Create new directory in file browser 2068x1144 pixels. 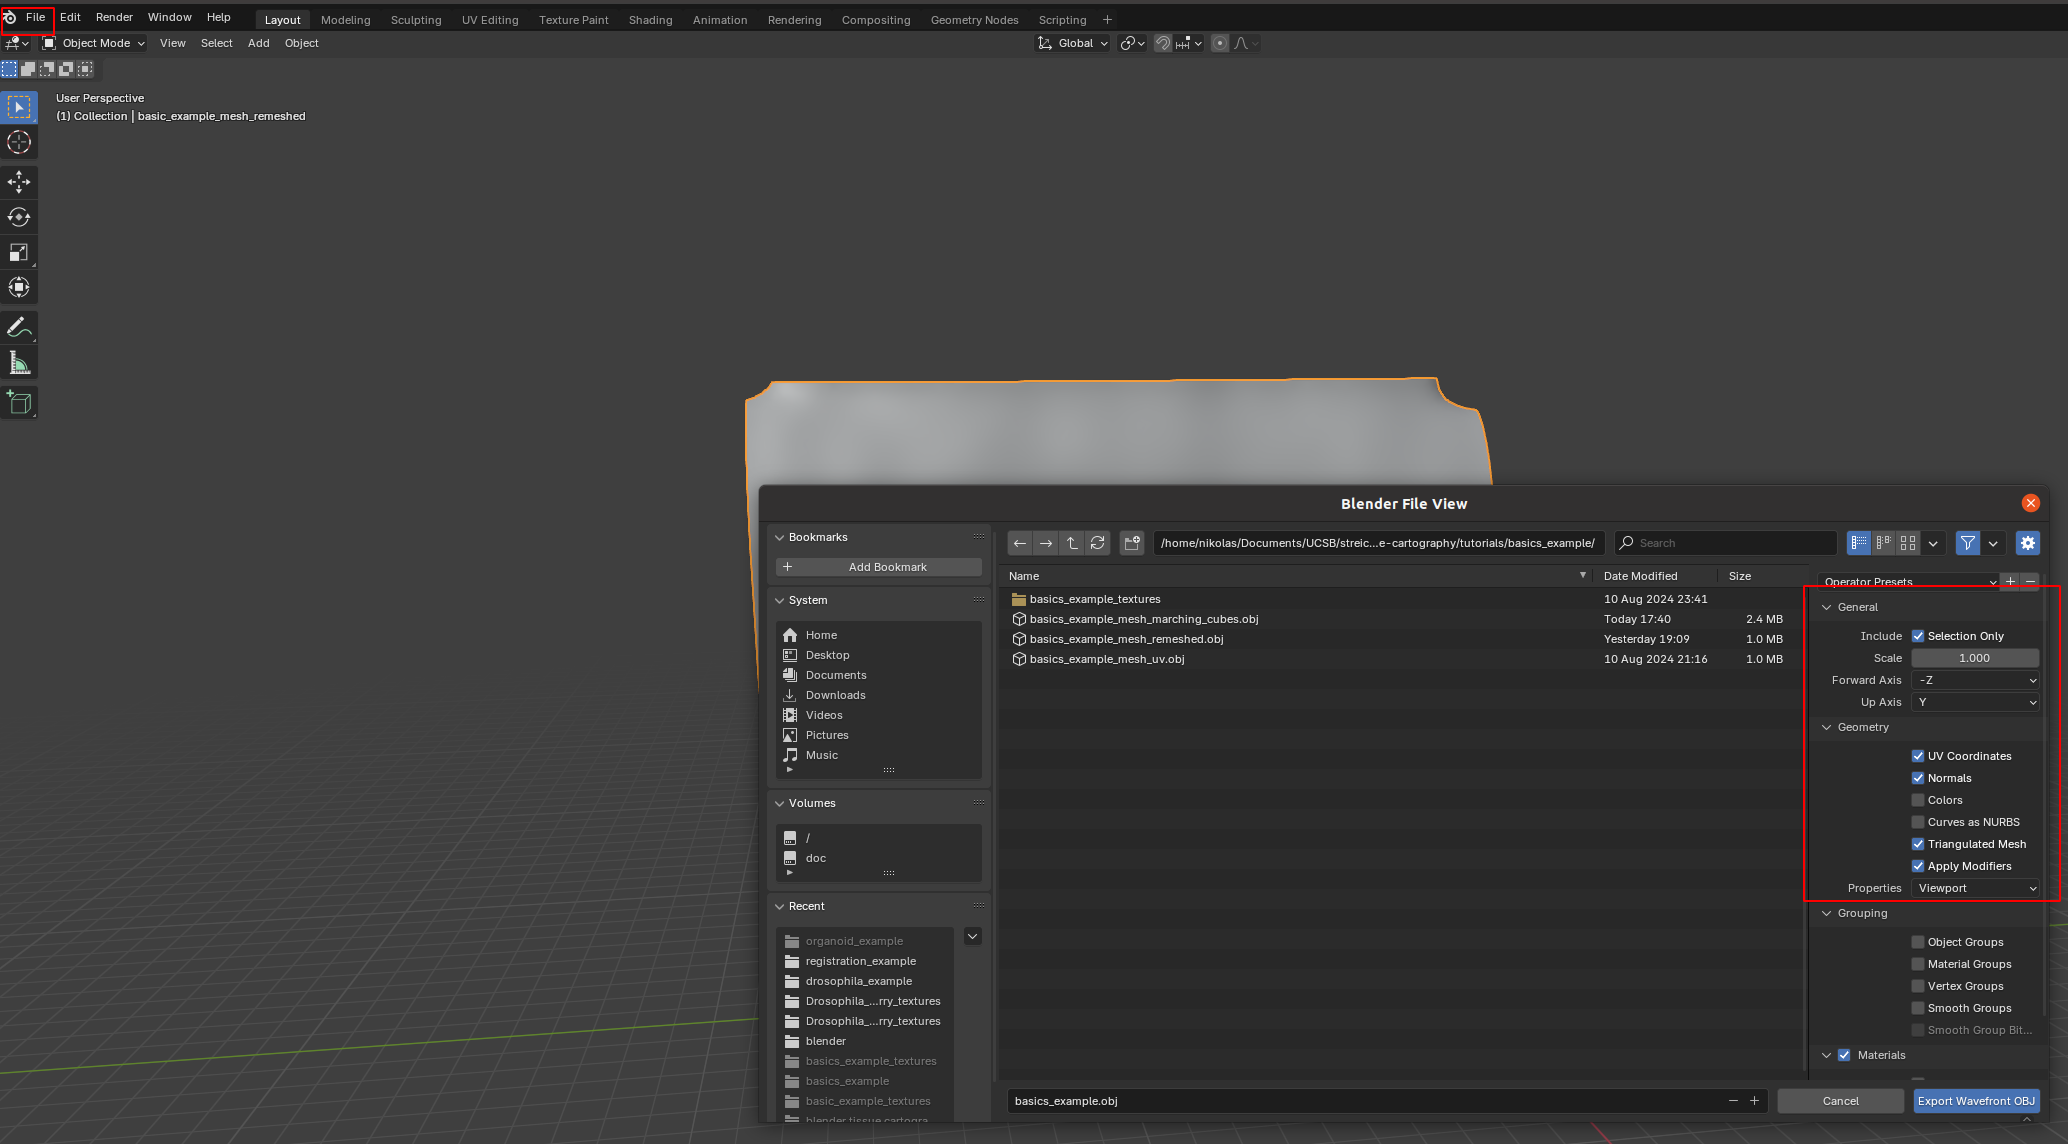[1132, 543]
